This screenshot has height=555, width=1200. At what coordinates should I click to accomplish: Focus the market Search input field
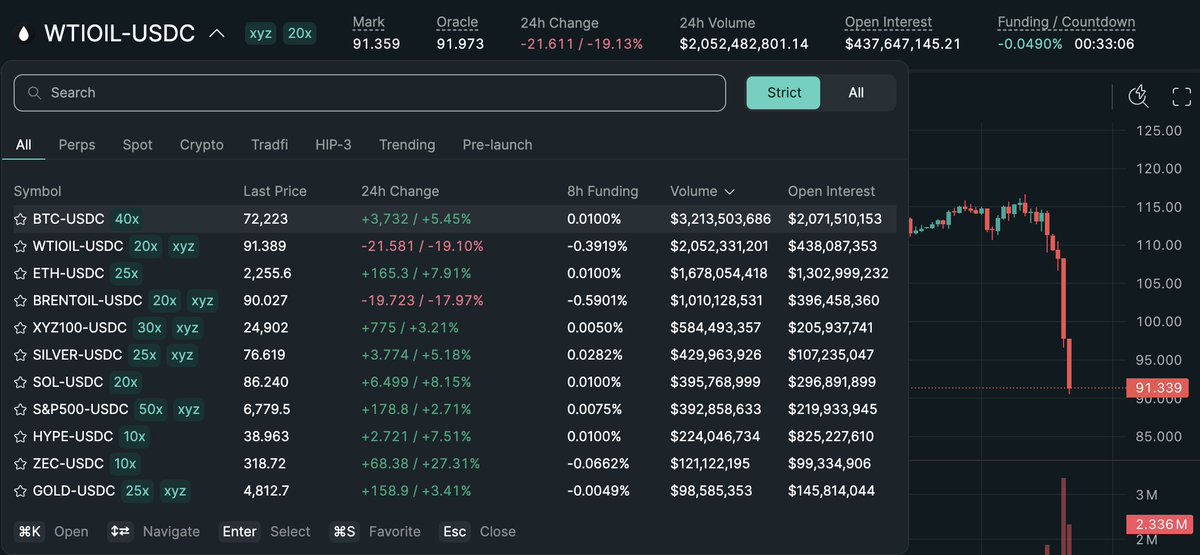coord(370,93)
